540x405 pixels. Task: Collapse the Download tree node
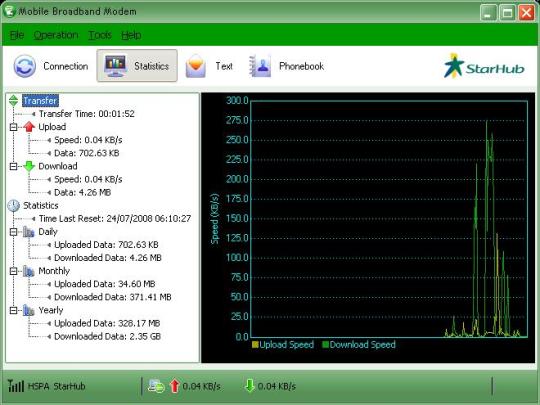pos(13,166)
